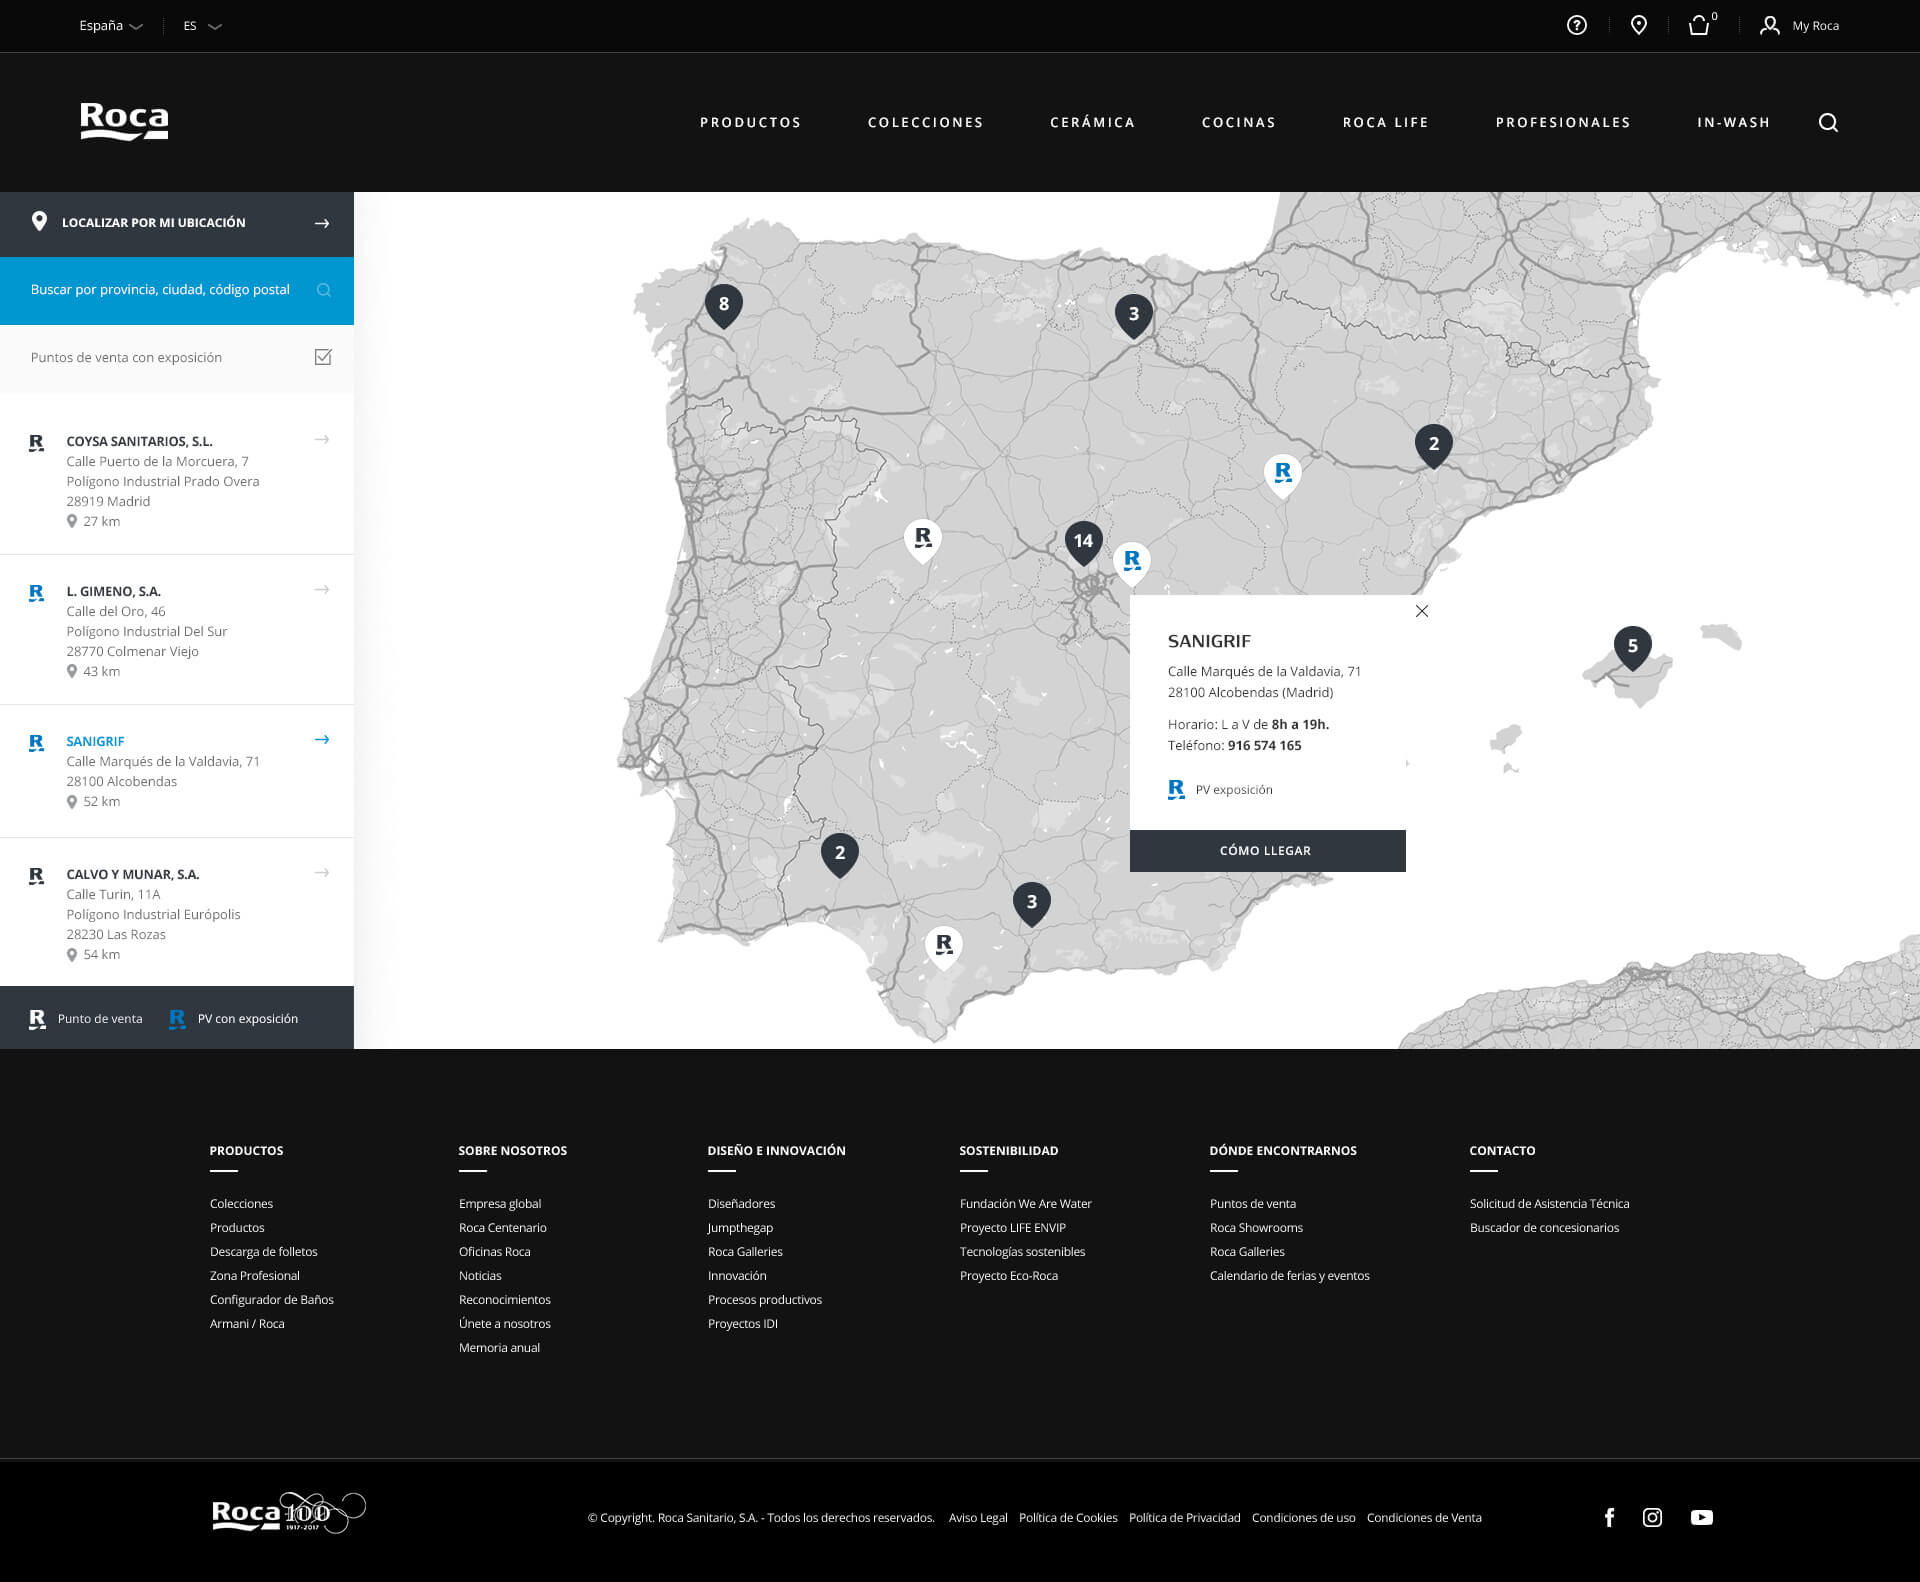Click the blue arrow next to SANIGRIF
1920x1582 pixels.
(x=322, y=740)
